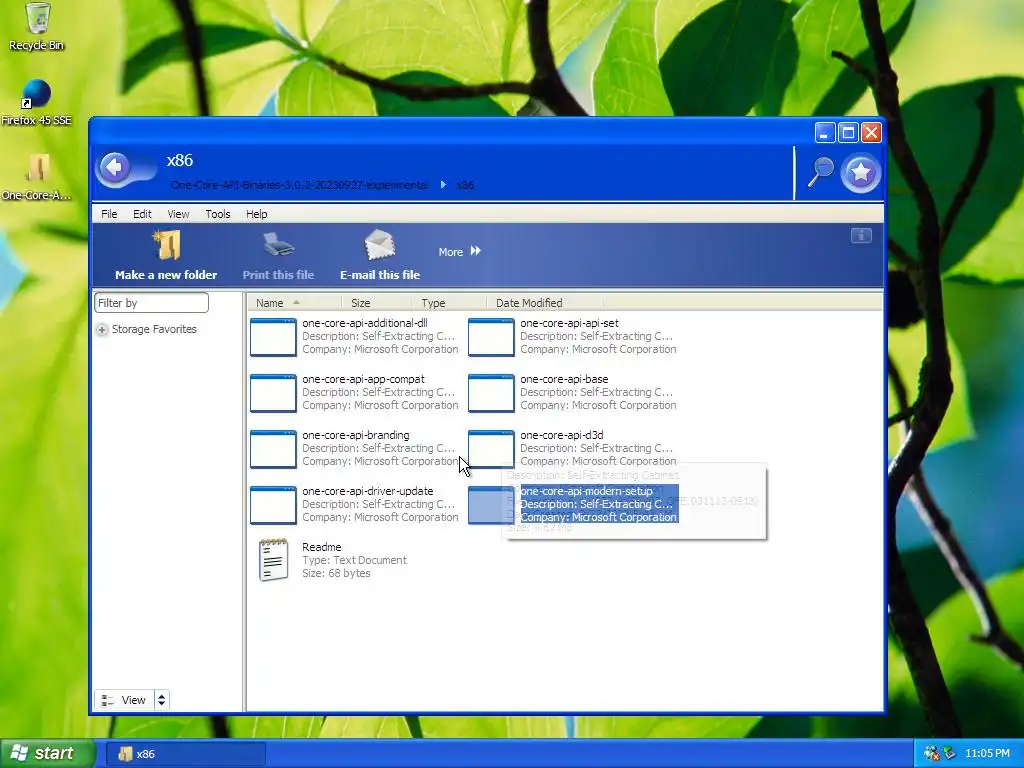This screenshot has width=1024, height=768.
Task: Launch Firefox 45 SSE desktop shortcut
Action: (36, 102)
